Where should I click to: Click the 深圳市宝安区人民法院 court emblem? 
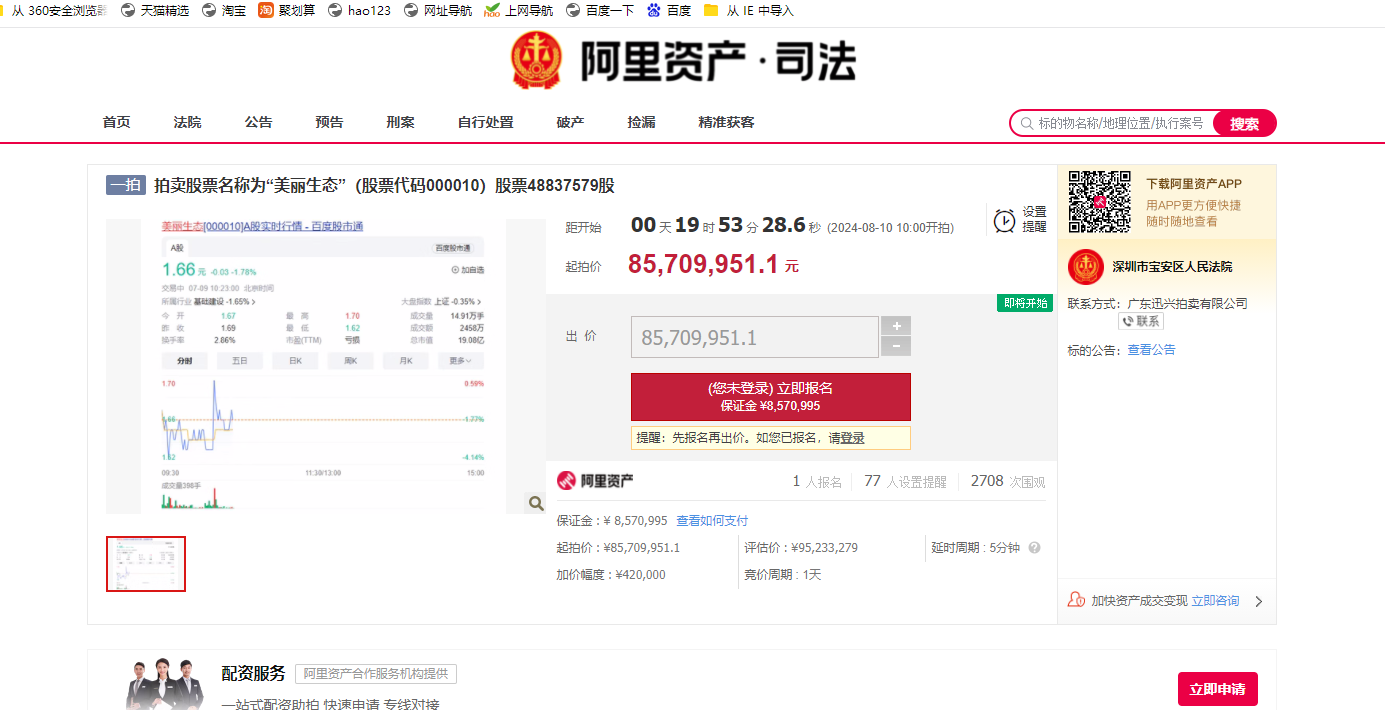point(1085,267)
